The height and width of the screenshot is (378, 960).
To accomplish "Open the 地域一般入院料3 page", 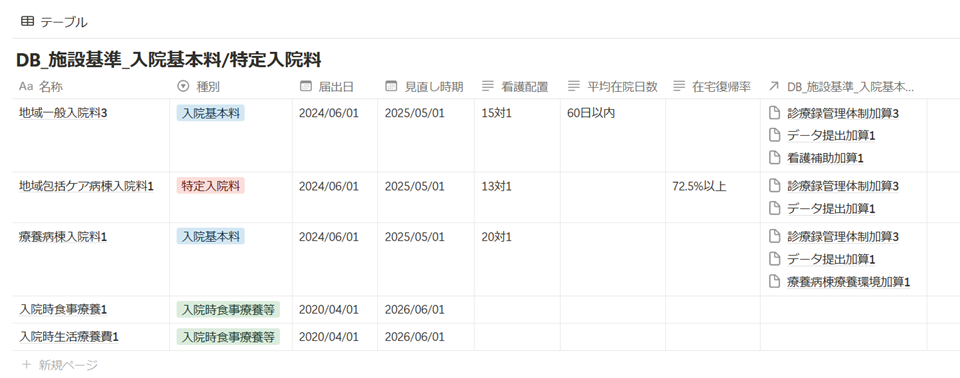I will coord(63,113).
